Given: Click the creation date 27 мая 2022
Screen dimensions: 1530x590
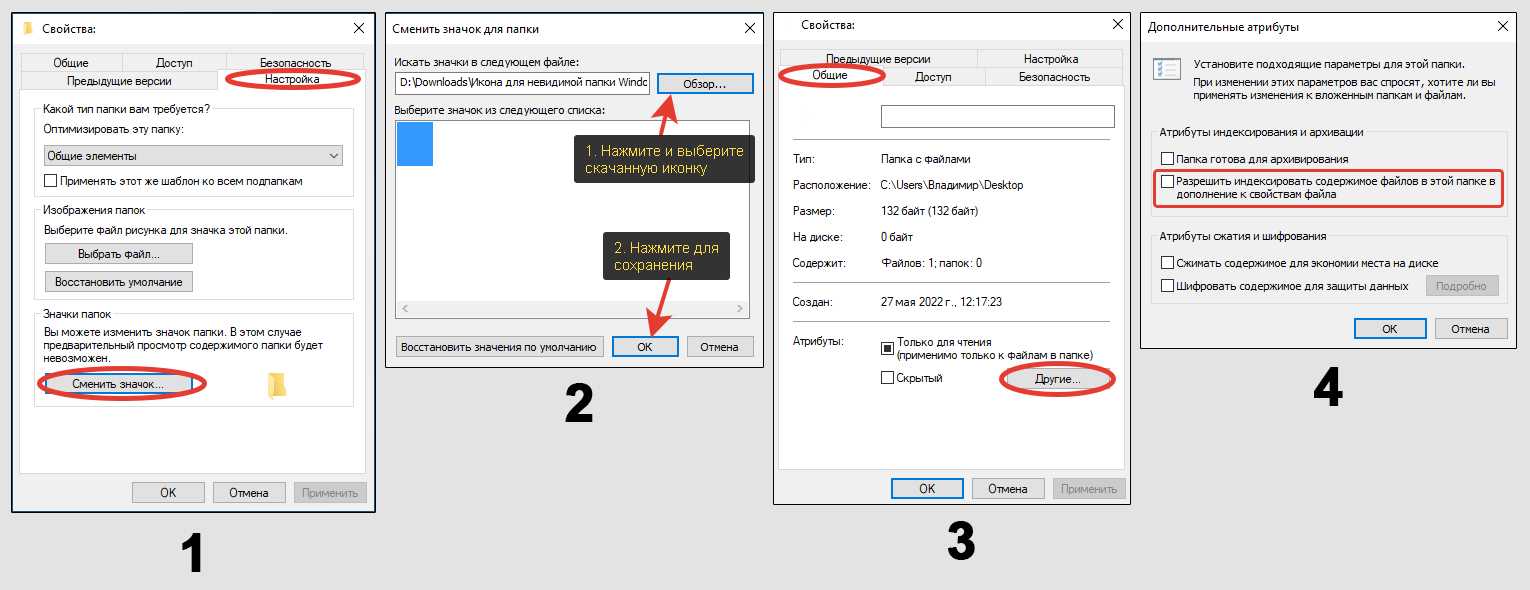Looking at the screenshot, I should 941,301.
